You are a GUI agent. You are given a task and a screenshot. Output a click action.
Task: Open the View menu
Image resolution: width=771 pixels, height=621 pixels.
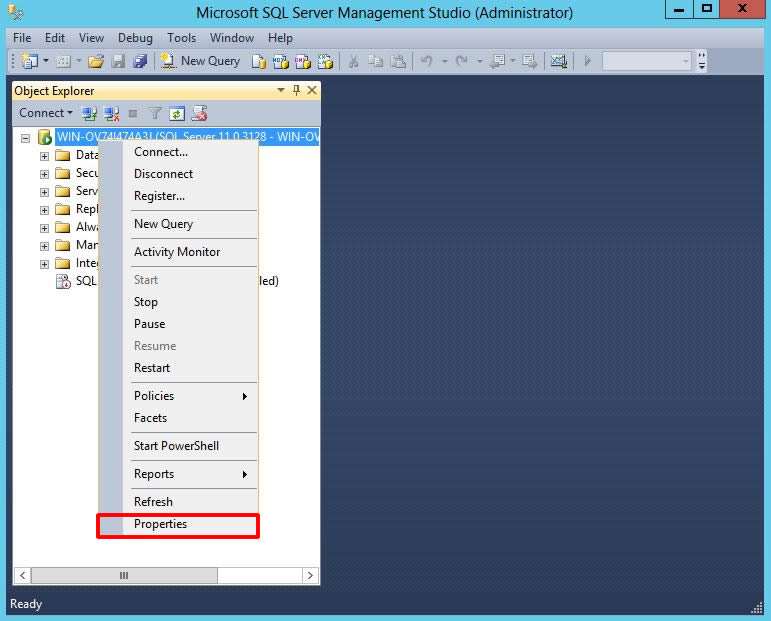pyautogui.click(x=91, y=38)
